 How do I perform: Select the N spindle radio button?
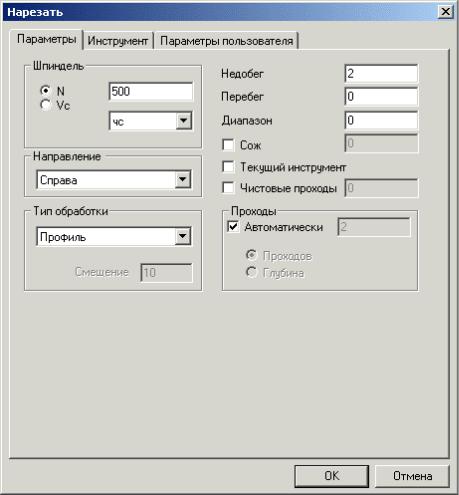pos(45,91)
